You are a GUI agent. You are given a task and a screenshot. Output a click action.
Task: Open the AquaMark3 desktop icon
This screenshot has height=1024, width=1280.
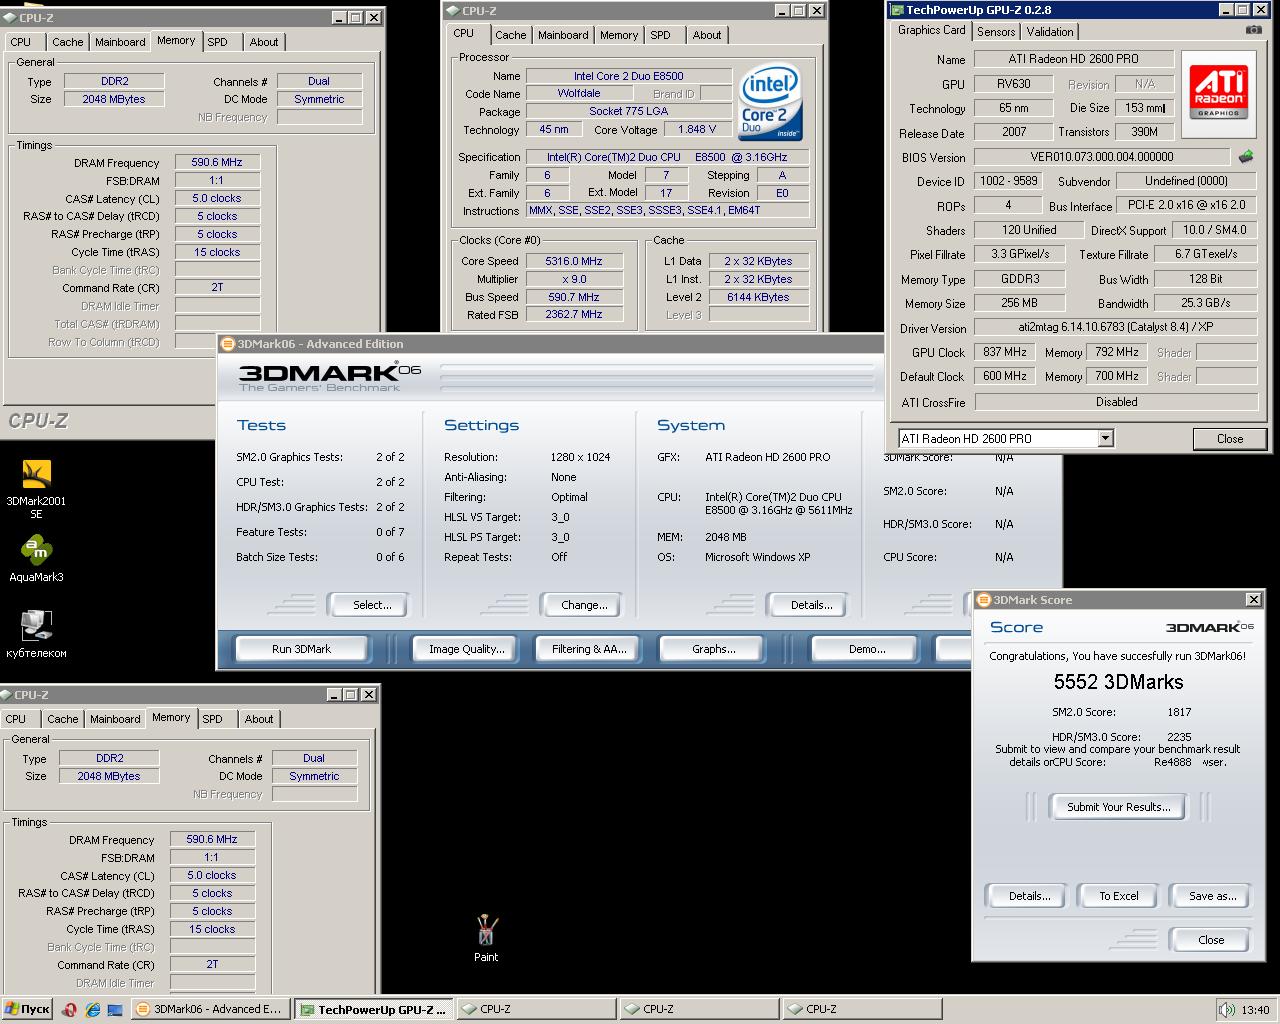pyautogui.click(x=36, y=559)
